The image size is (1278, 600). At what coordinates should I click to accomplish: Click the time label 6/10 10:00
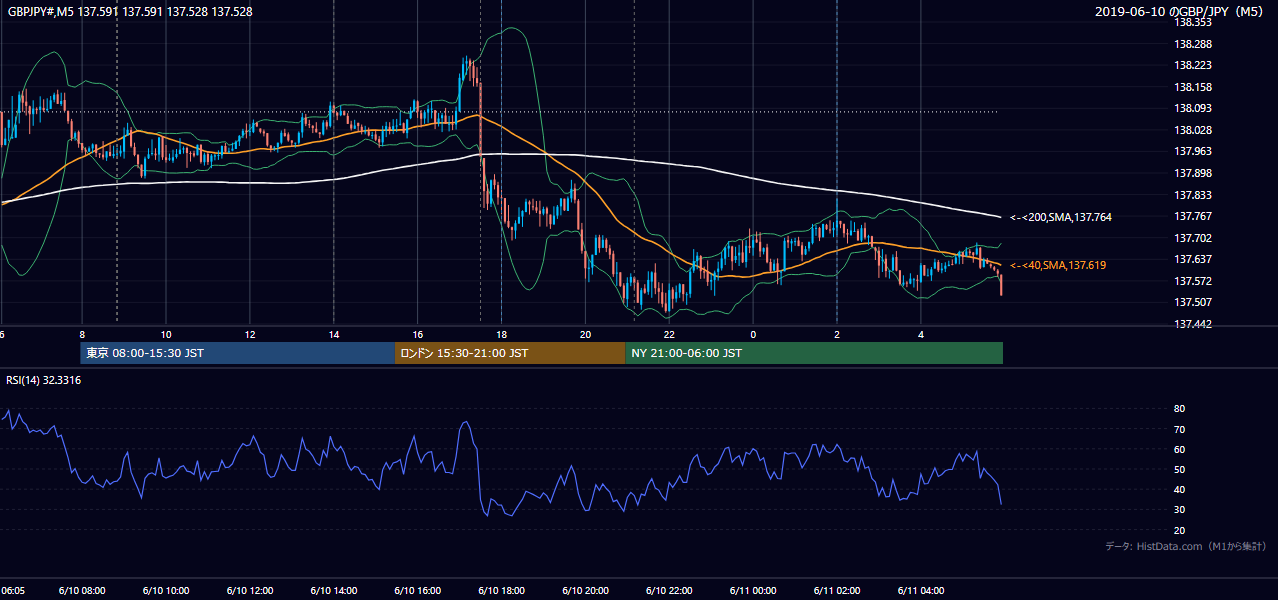pyautogui.click(x=166, y=591)
